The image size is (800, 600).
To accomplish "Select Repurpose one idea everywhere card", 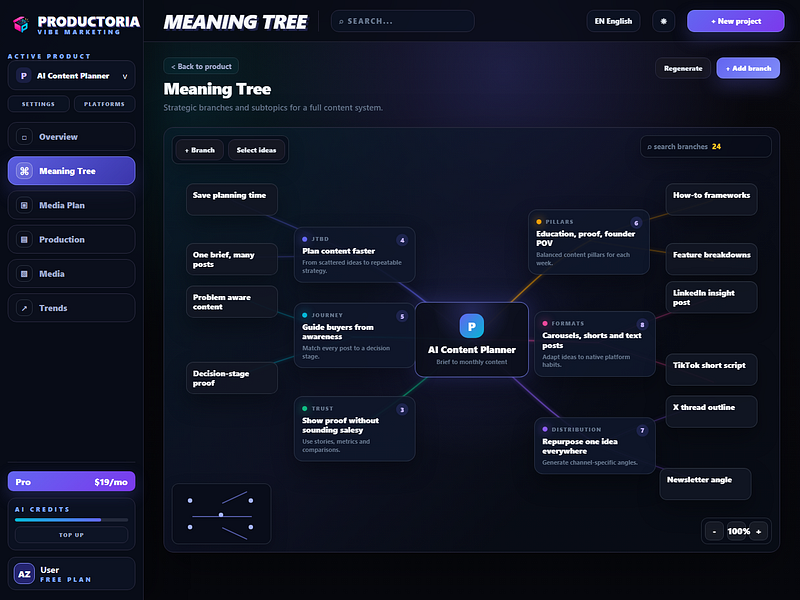I will 595,446.
